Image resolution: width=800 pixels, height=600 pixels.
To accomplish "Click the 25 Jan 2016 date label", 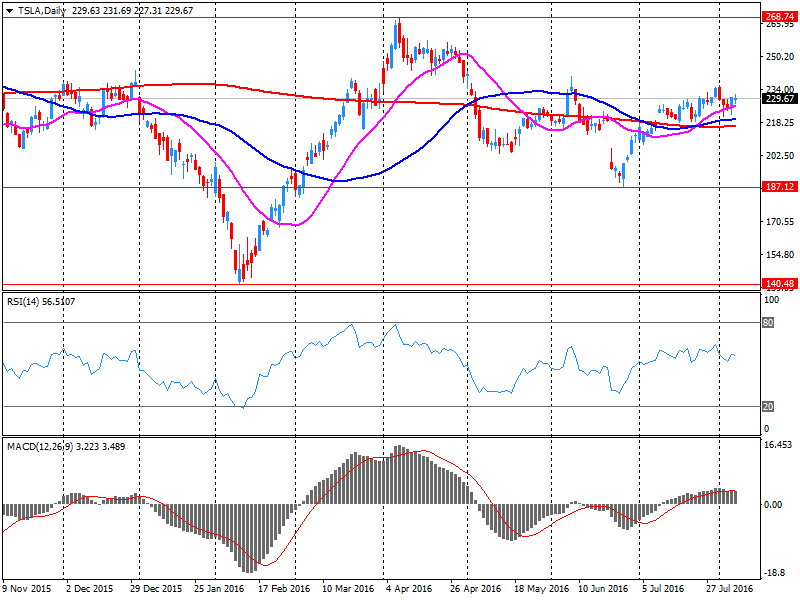I will click(x=219, y=588).
